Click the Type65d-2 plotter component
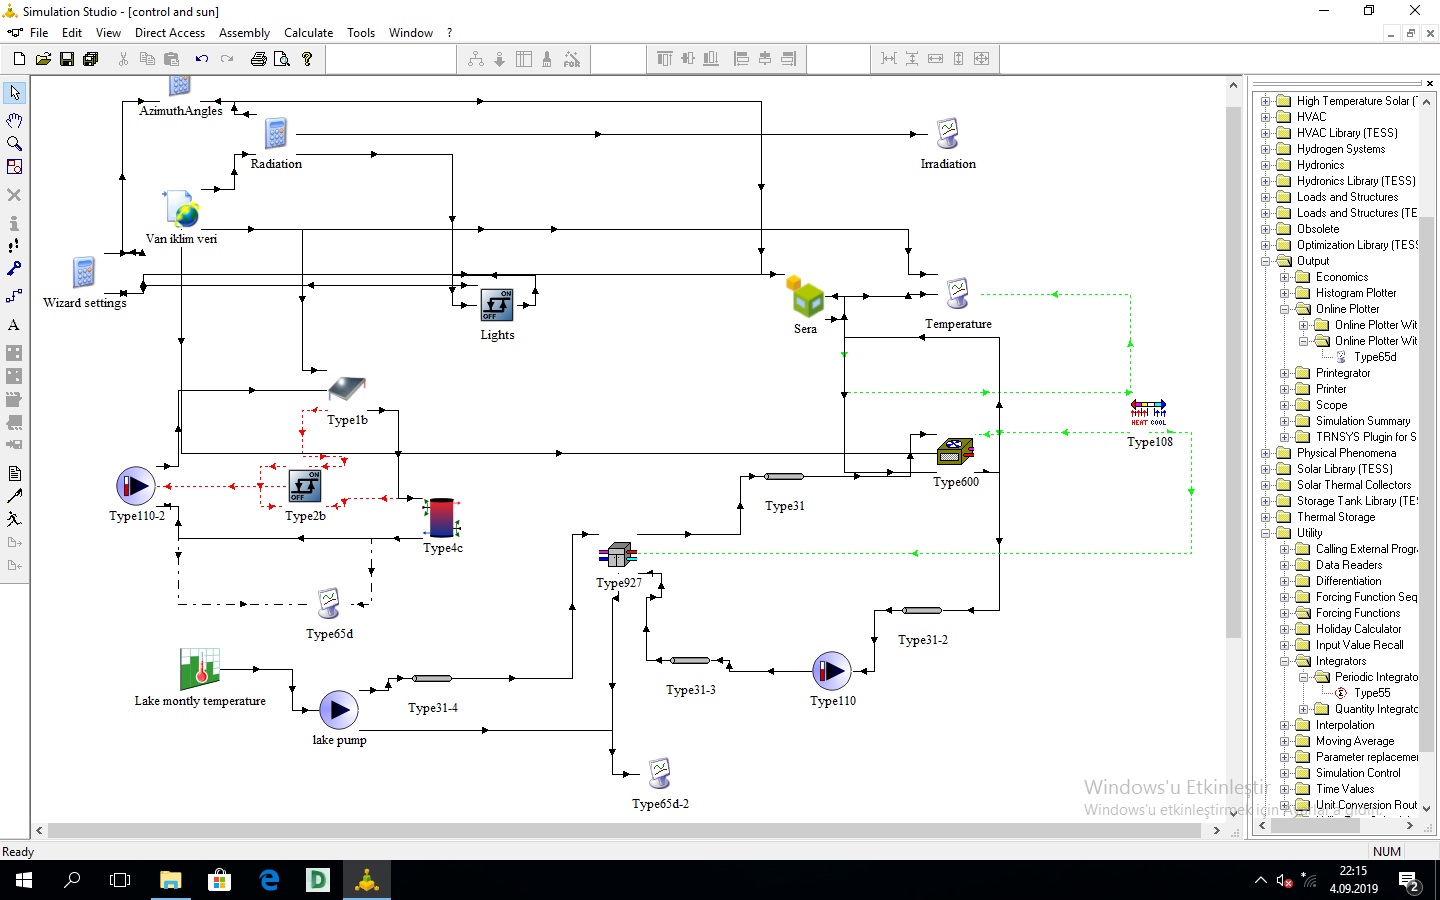Image resolution: width=1440 pixels, height=900 pixels. [659, 774]
